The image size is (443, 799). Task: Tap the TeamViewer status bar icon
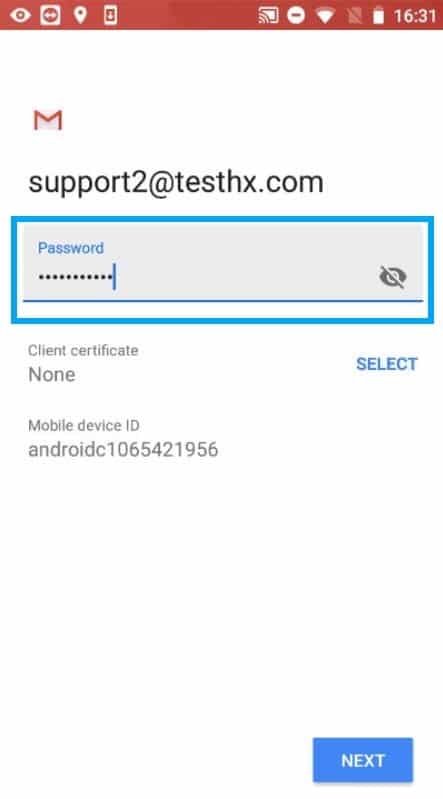click(50, 15)
